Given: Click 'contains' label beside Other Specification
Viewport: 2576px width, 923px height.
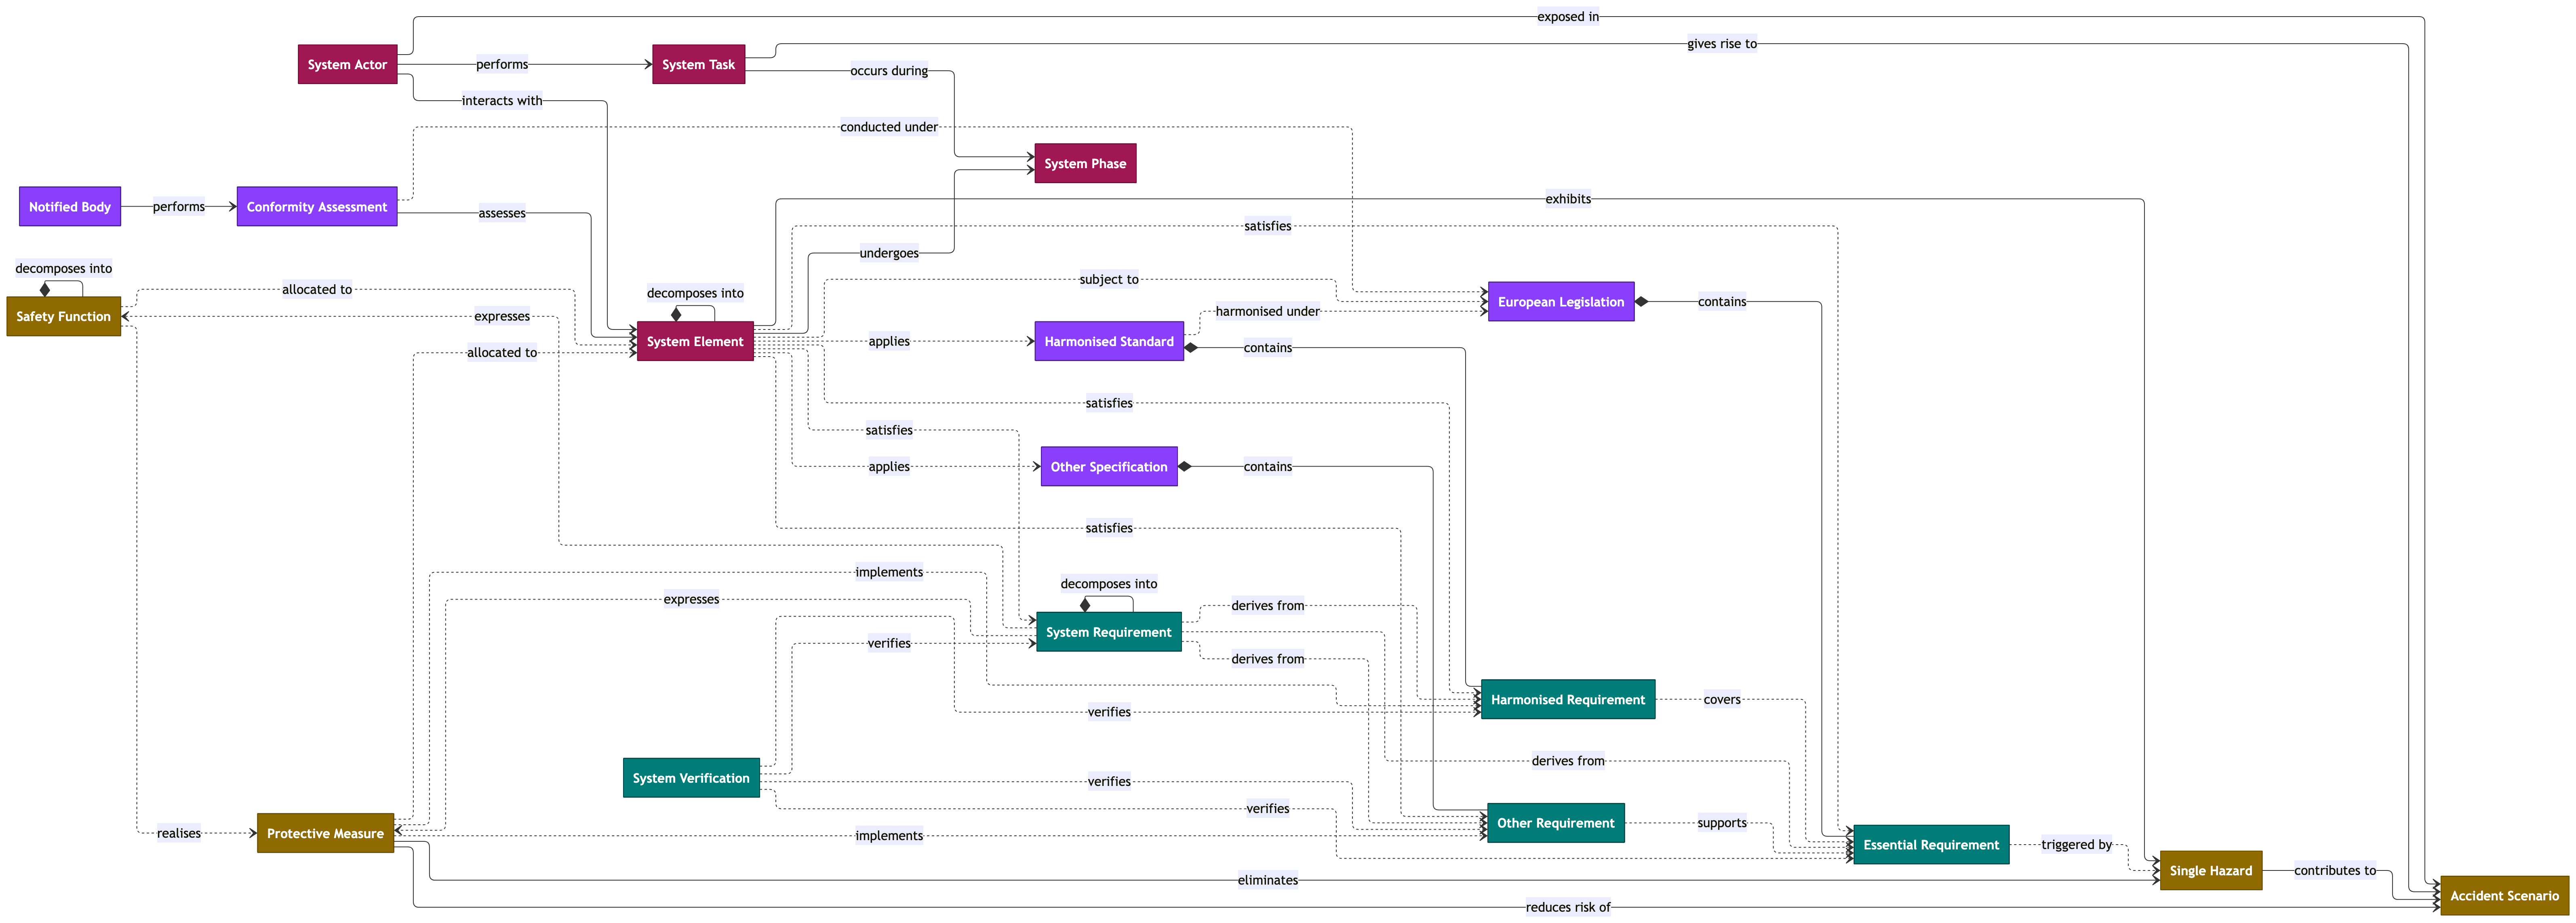Looking at the screenshot, I should (x=1267, y=467).
